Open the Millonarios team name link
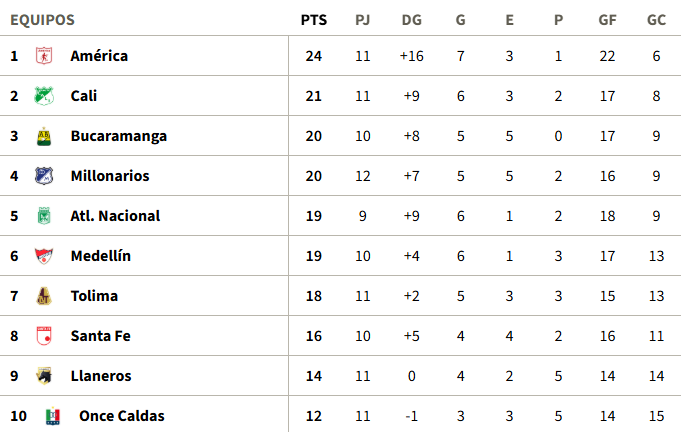The image size is (683, 432). click(110, 176)
